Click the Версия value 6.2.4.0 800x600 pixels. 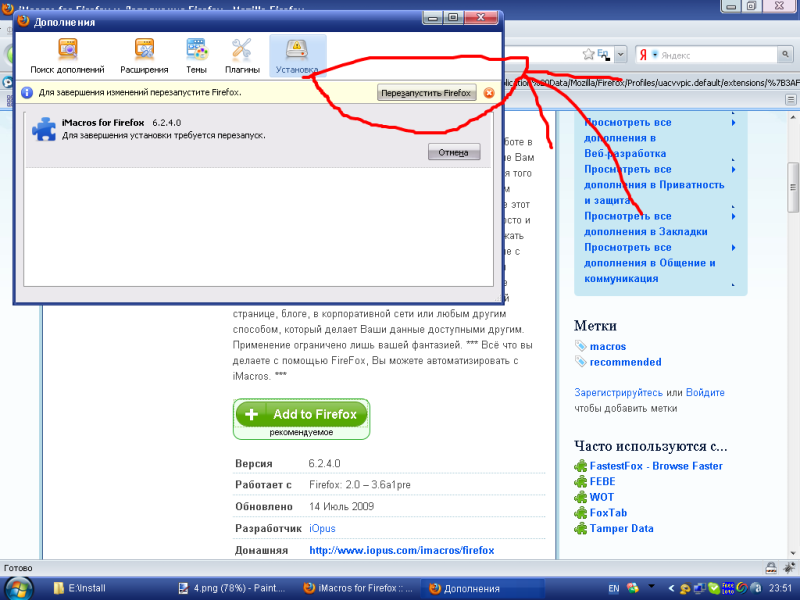coord(324,463)
